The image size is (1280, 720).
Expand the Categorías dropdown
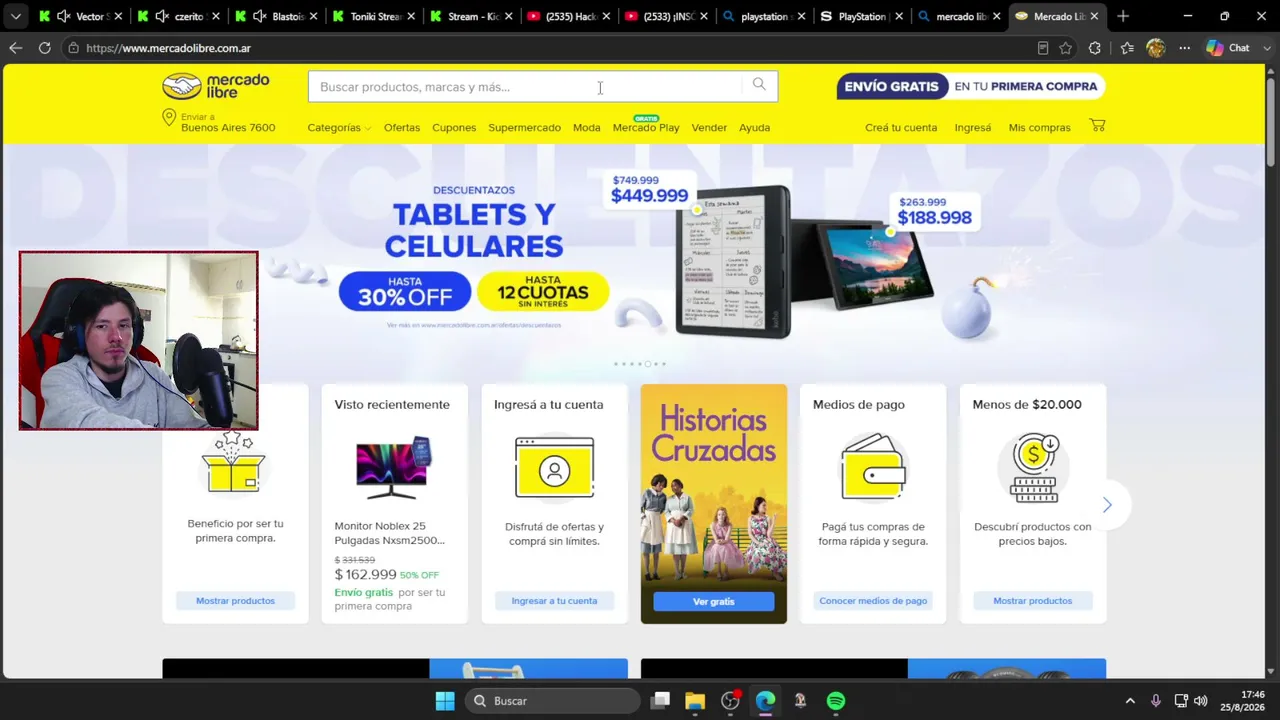(339, 127)
